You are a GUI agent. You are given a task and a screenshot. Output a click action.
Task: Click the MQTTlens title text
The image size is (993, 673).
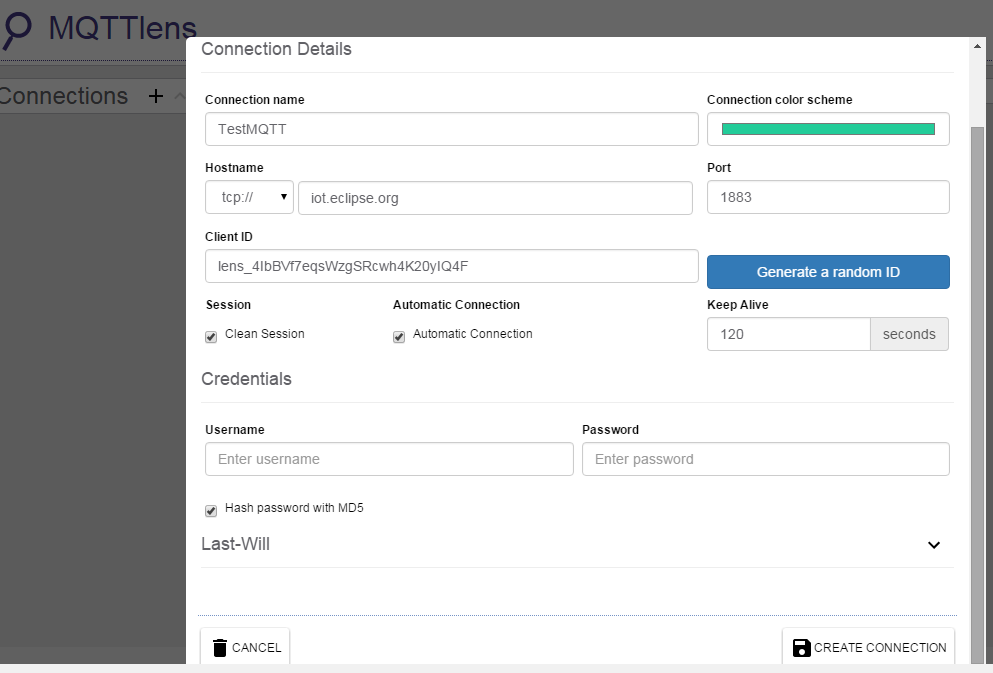[x=123, y=28]
